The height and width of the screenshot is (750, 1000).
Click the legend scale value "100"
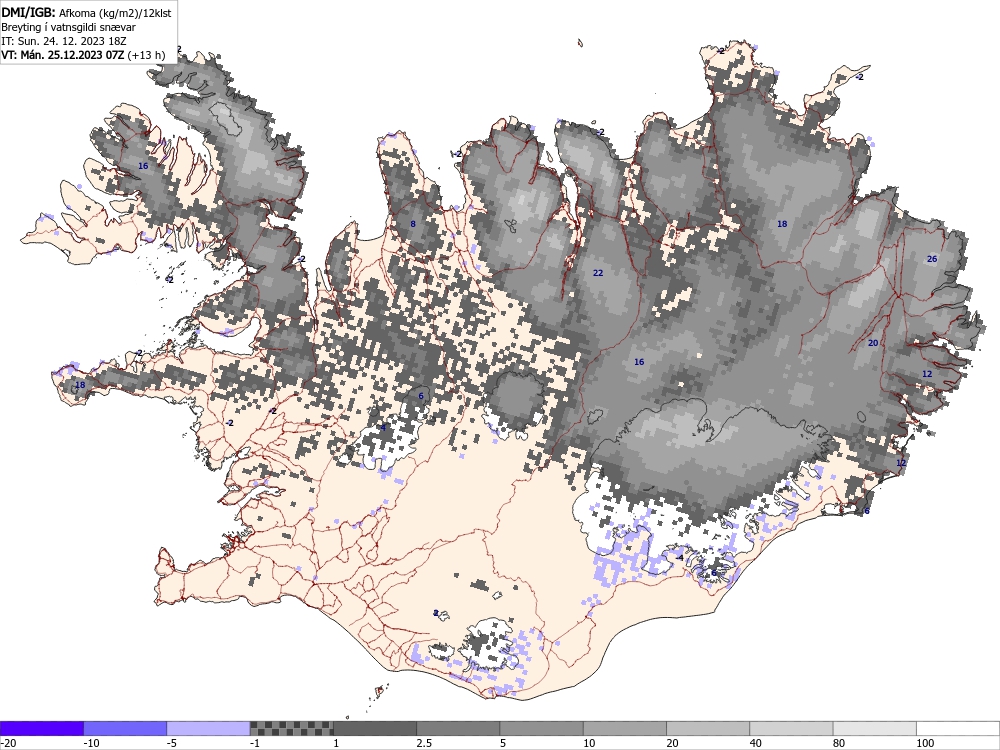(925, 743)
